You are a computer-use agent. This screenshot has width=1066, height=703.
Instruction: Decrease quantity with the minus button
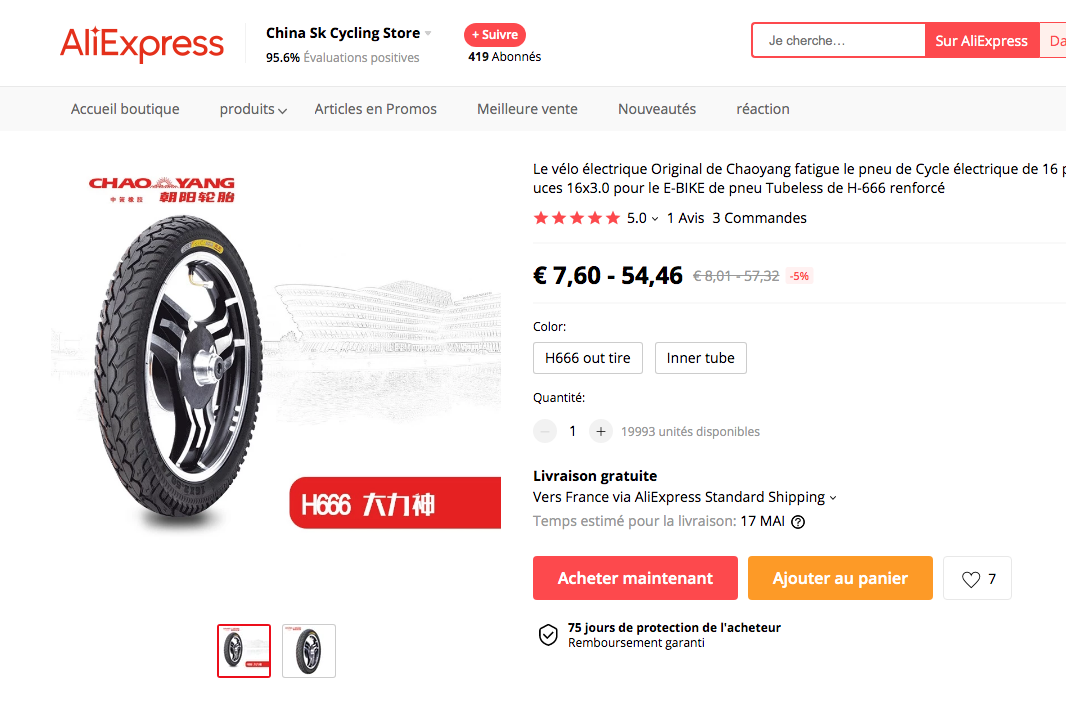coord(545,432)
